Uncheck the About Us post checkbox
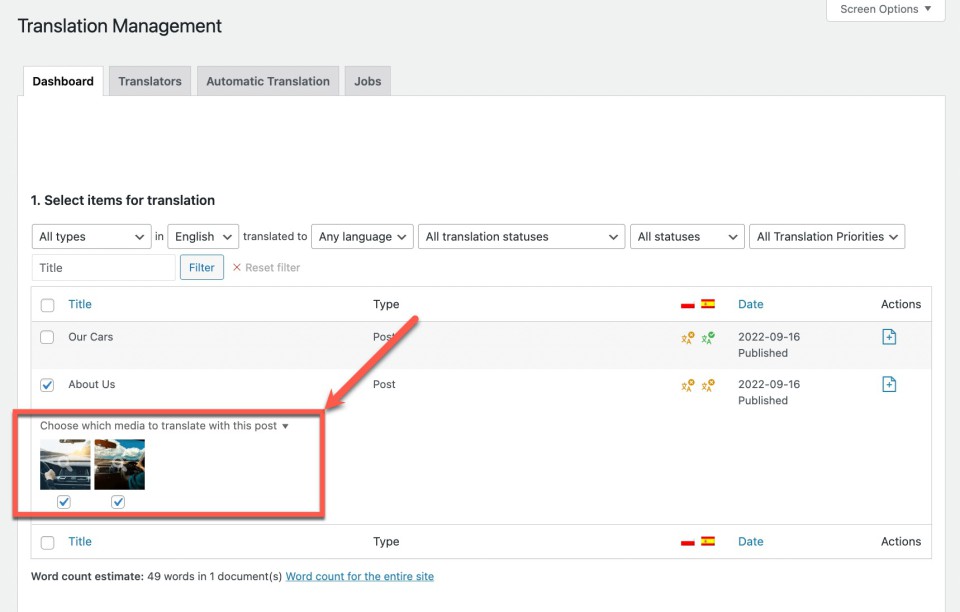Viewport: 960px width, 612px height. (x=47, y=385)
